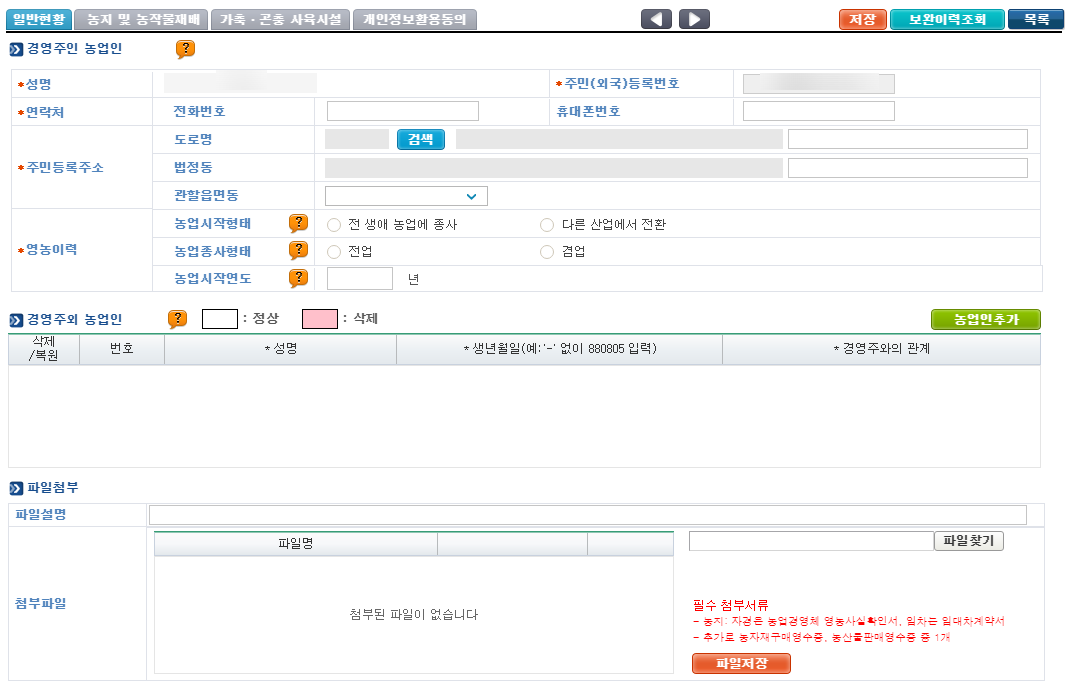Click the help icon beside 농업시작형태
This screenshot has height=684, width=1068.
pos(297,223)
